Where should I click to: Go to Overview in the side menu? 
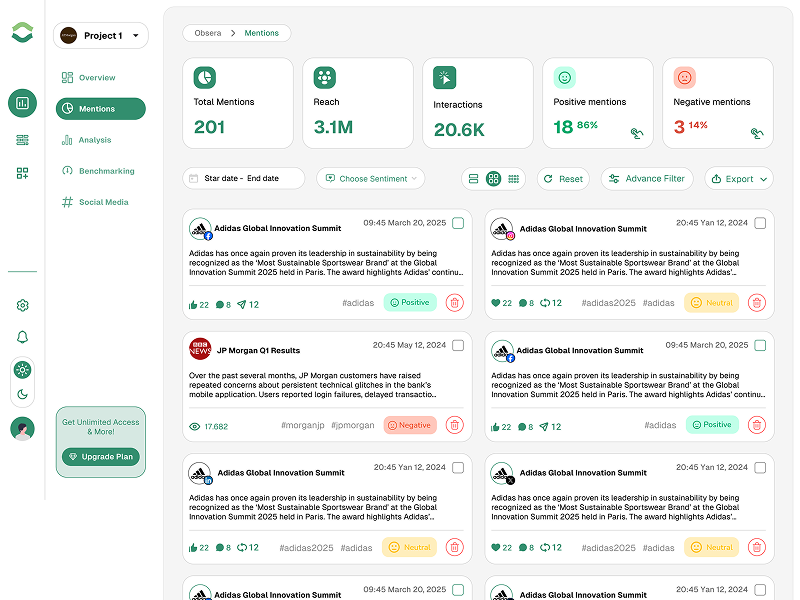click(89, 78)
